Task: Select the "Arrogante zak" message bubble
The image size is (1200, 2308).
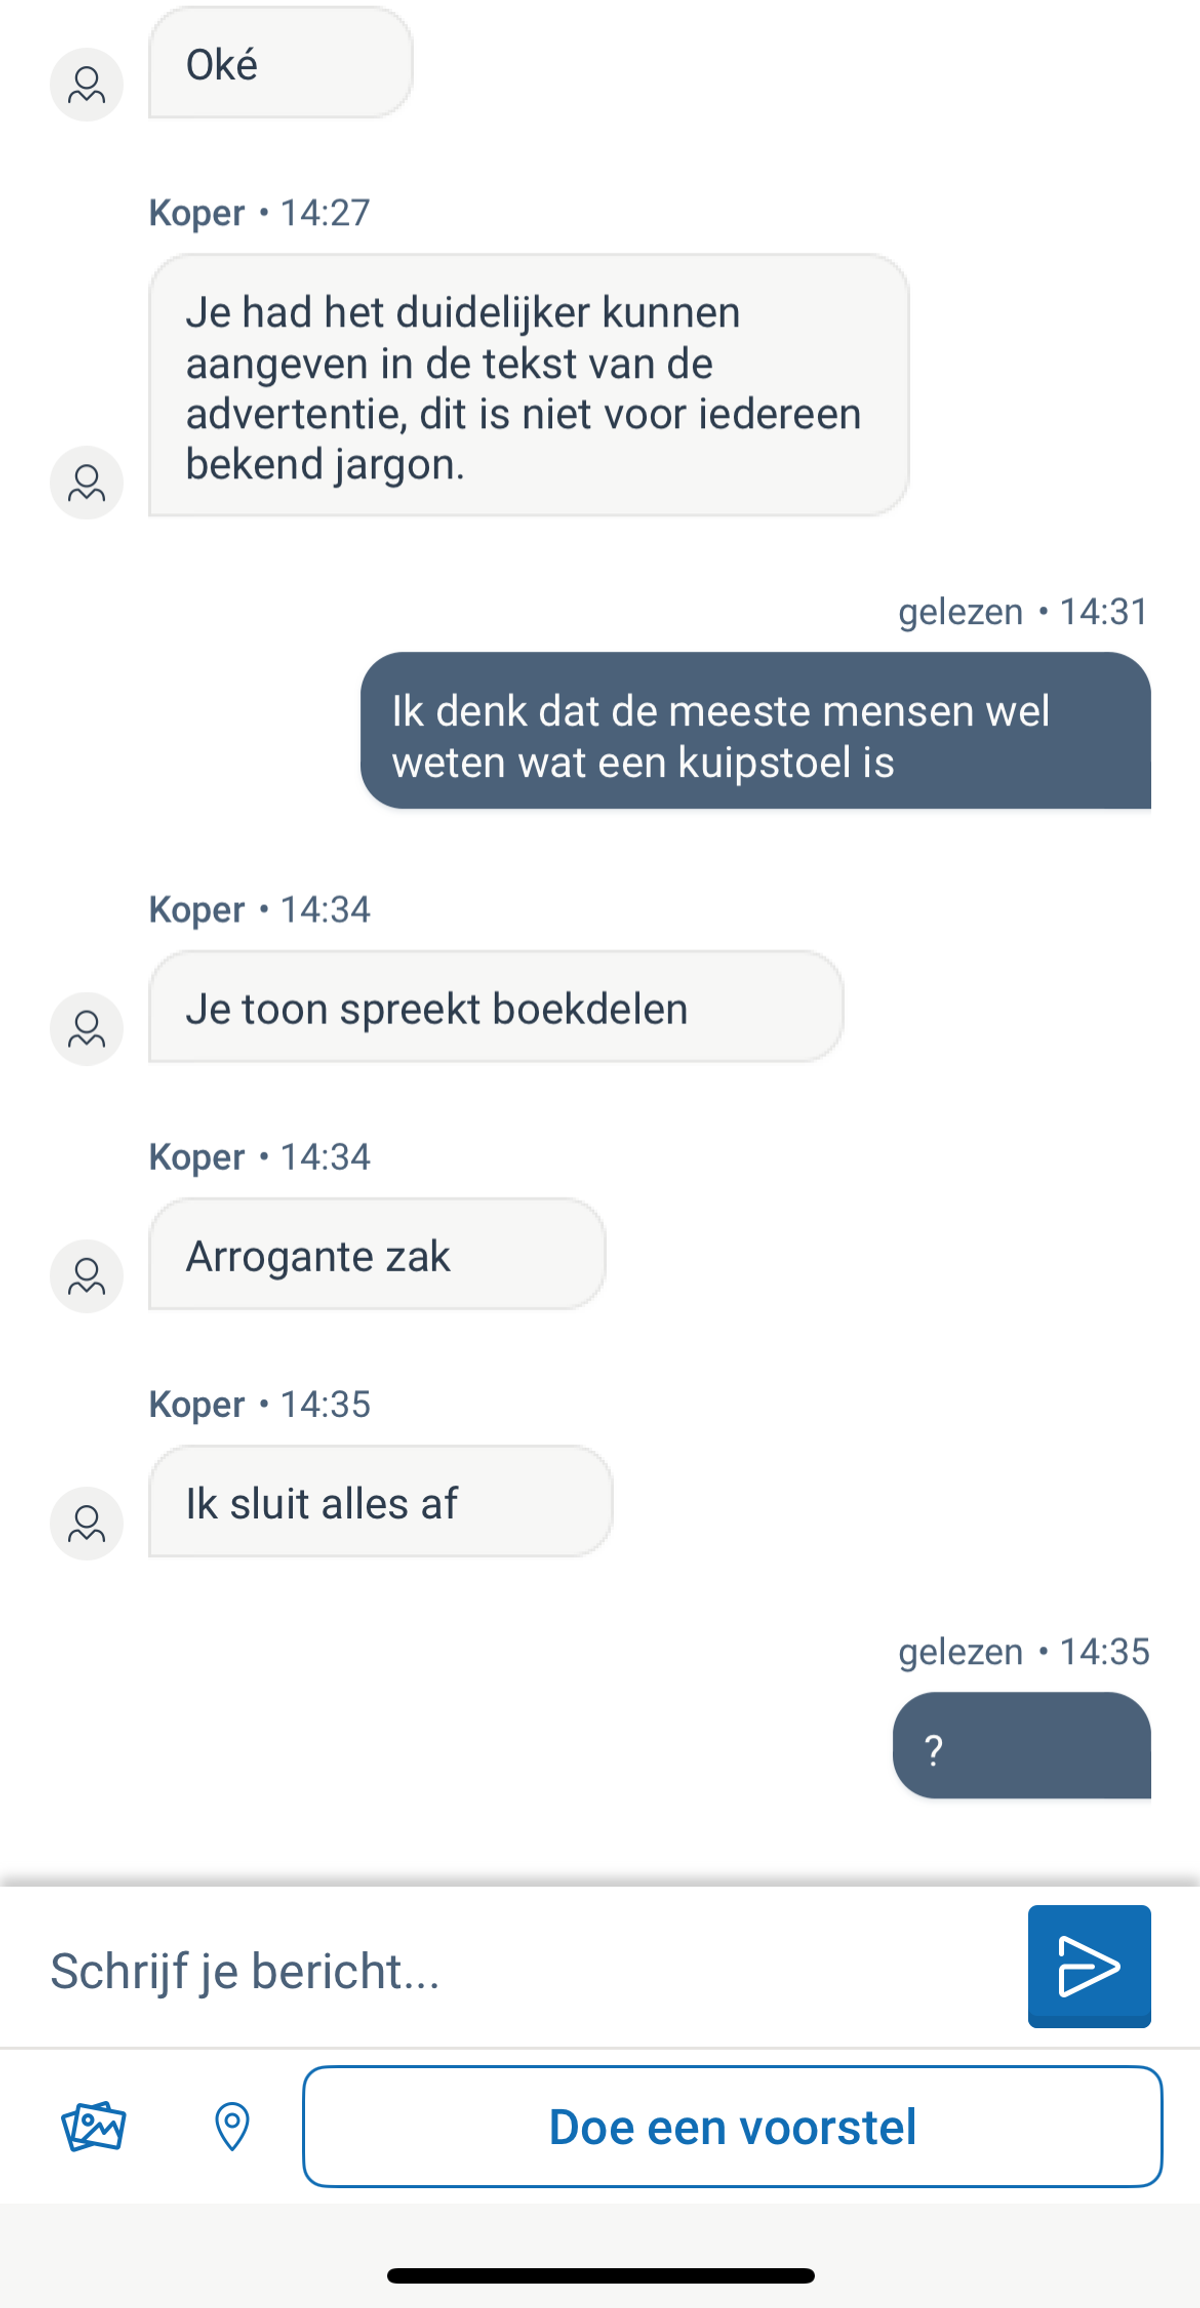Action: (x=376, y=1255)
